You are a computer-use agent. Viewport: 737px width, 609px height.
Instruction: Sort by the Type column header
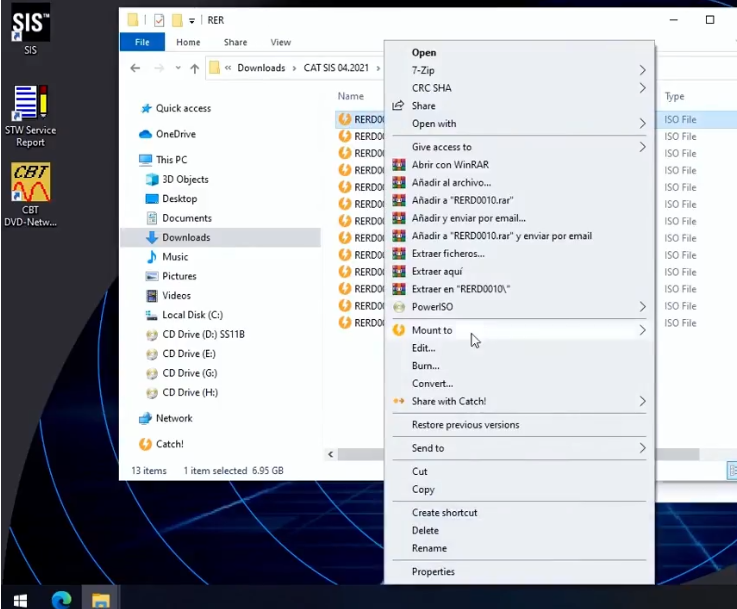674,97
